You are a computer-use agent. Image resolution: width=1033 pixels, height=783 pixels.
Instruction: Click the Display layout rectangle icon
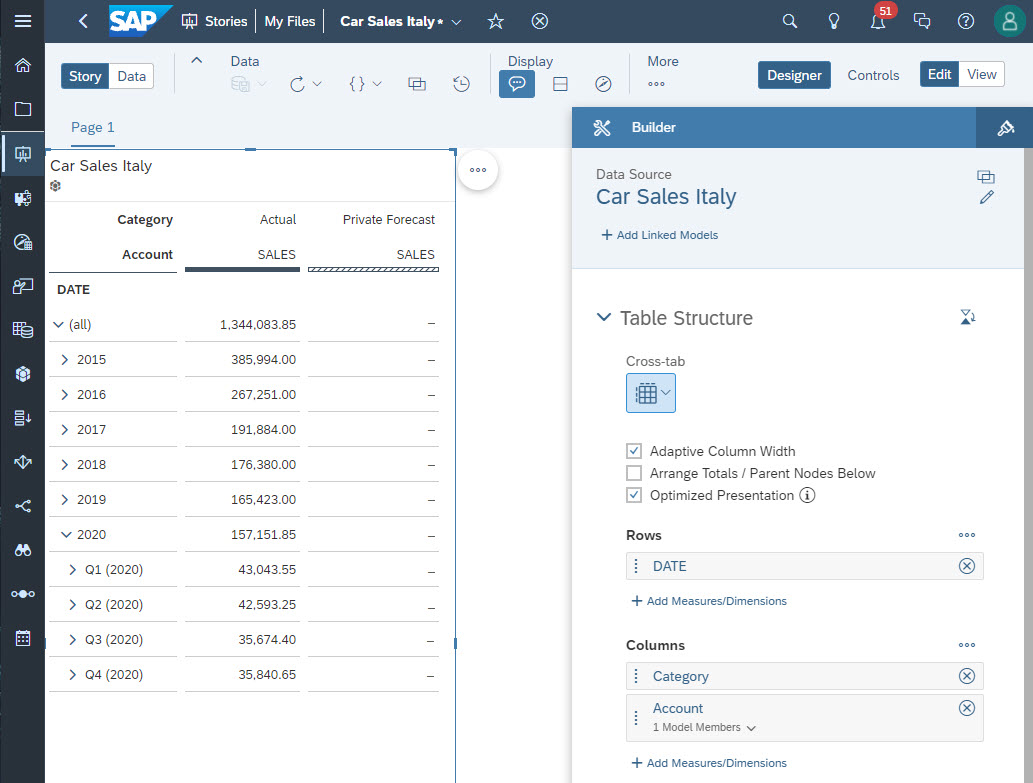tap(560, 84)
